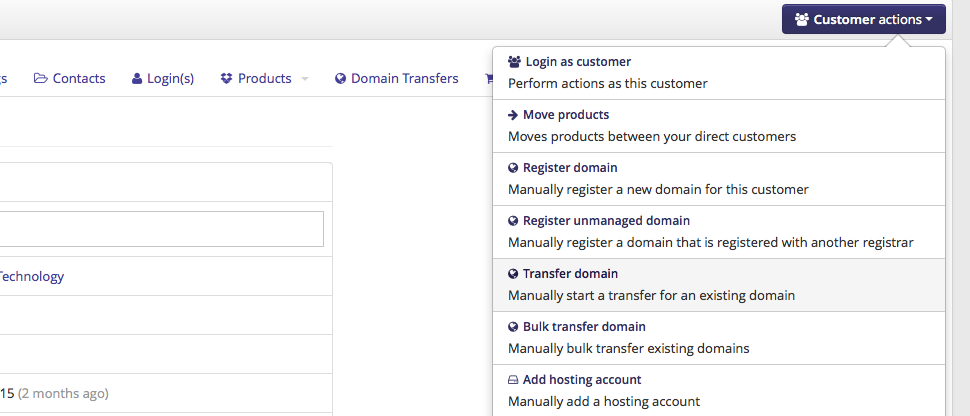
Task: Click globe icon beside Bulk transfer domain
Action: pyautogui.click(x=513, y=327)
